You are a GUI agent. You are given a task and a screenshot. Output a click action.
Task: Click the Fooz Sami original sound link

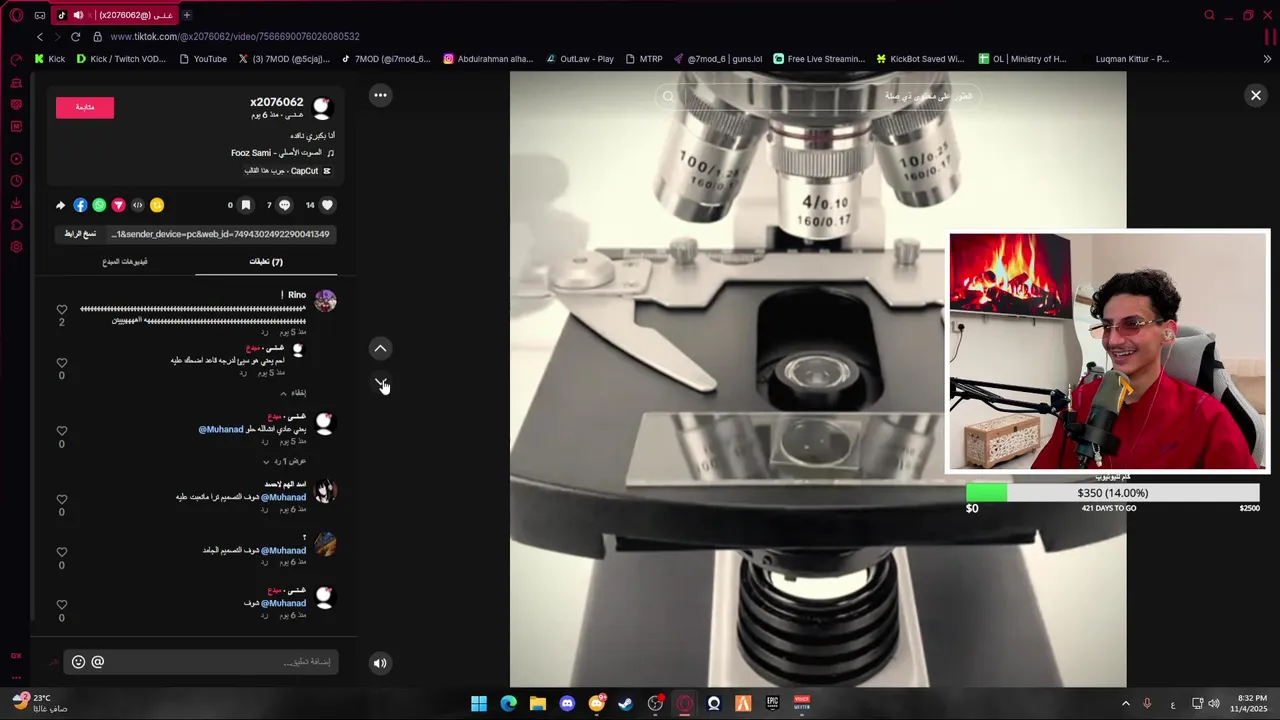(283, 153)
